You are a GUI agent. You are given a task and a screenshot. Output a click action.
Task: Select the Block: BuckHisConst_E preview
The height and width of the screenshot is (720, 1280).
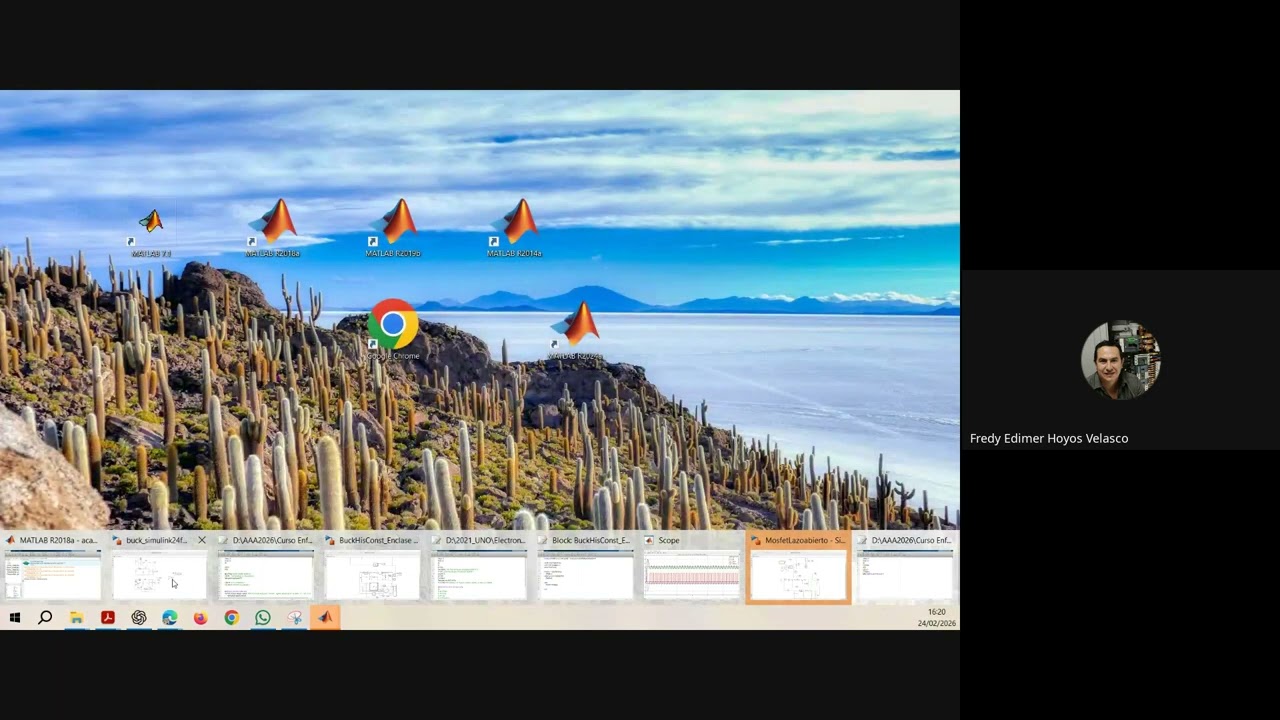tap(585, 567)
